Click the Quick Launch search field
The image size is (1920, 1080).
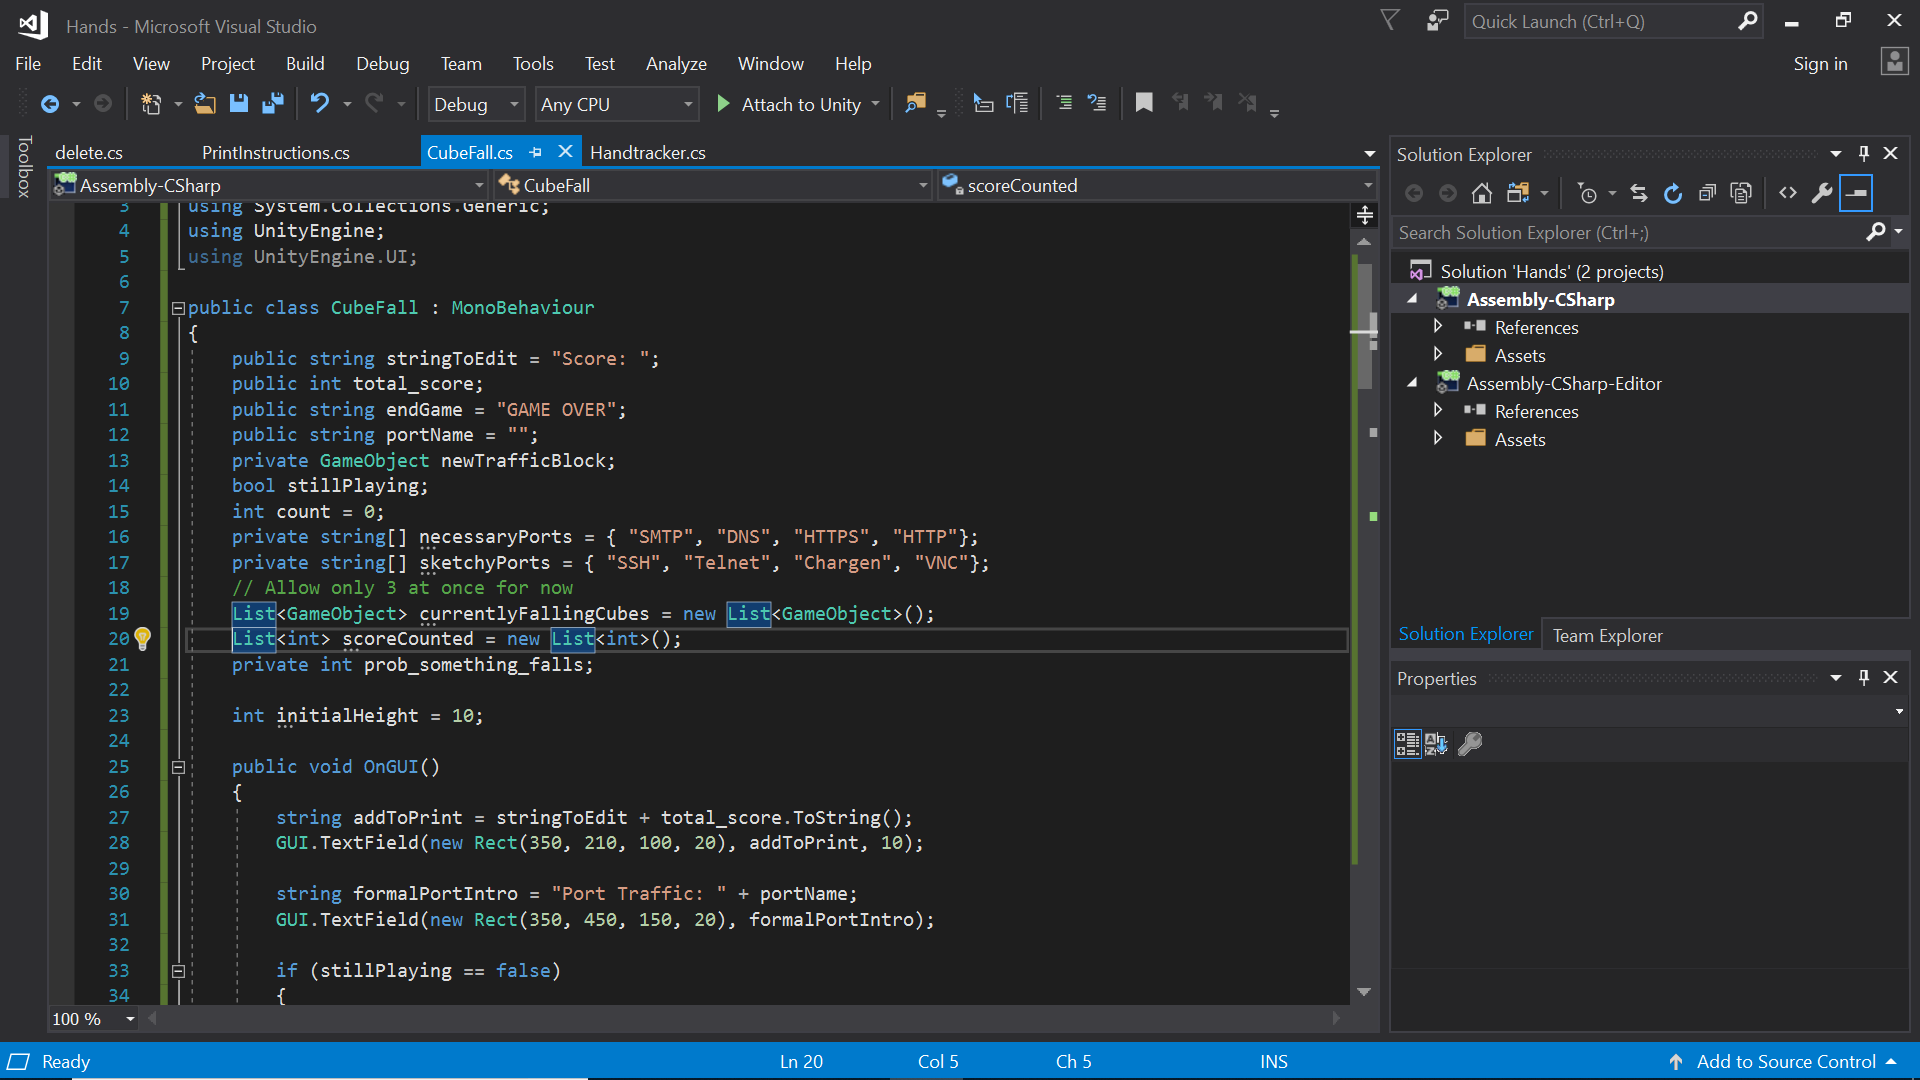pyautogui.click(x=1600, y=21)
